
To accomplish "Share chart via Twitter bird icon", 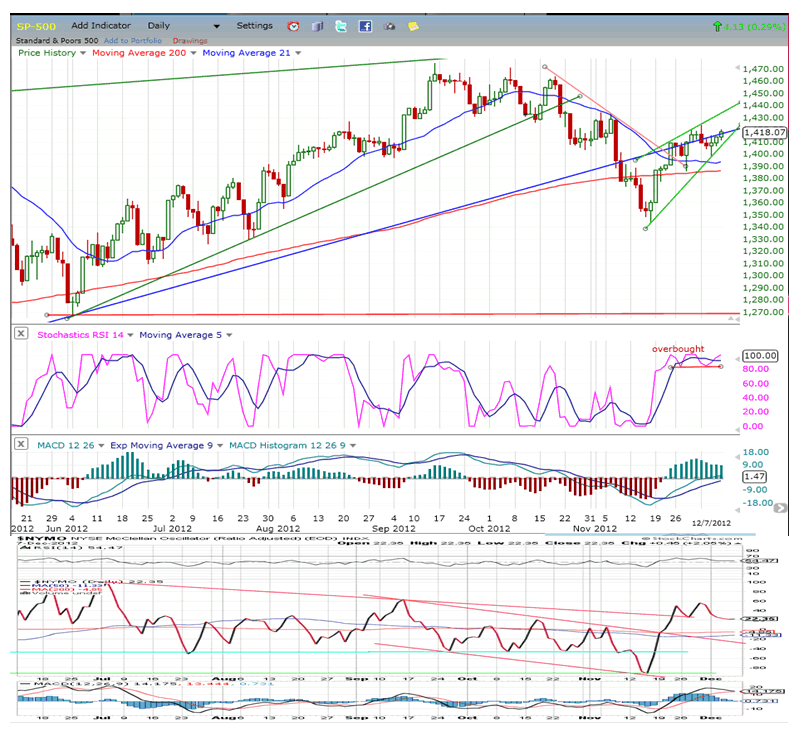I will click(x=341, y=26).
